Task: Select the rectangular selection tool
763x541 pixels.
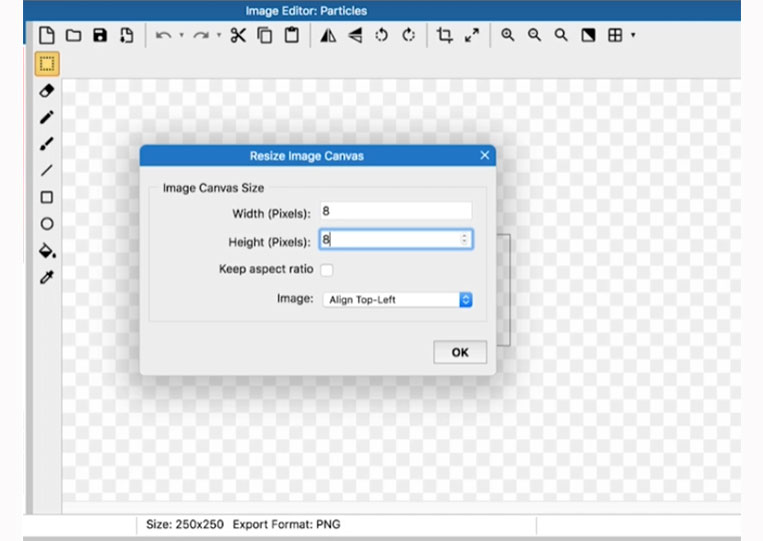Action: pyautogui.click(x=47, y=64)
